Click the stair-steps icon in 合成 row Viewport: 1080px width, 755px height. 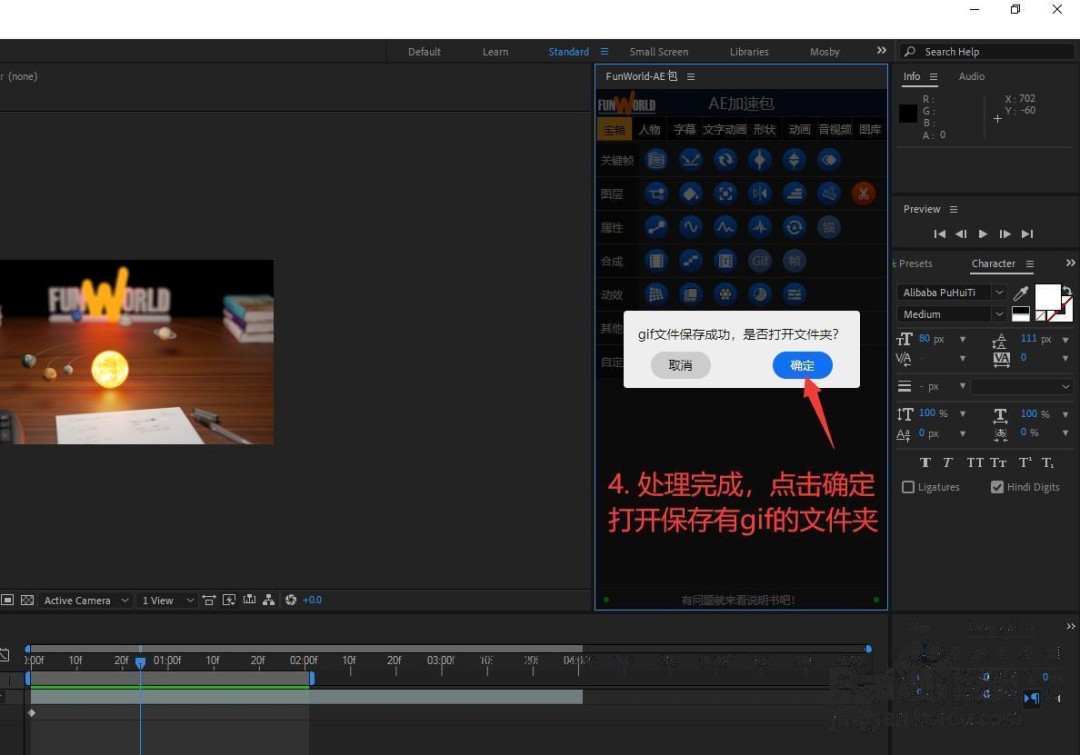pos(691,261)
